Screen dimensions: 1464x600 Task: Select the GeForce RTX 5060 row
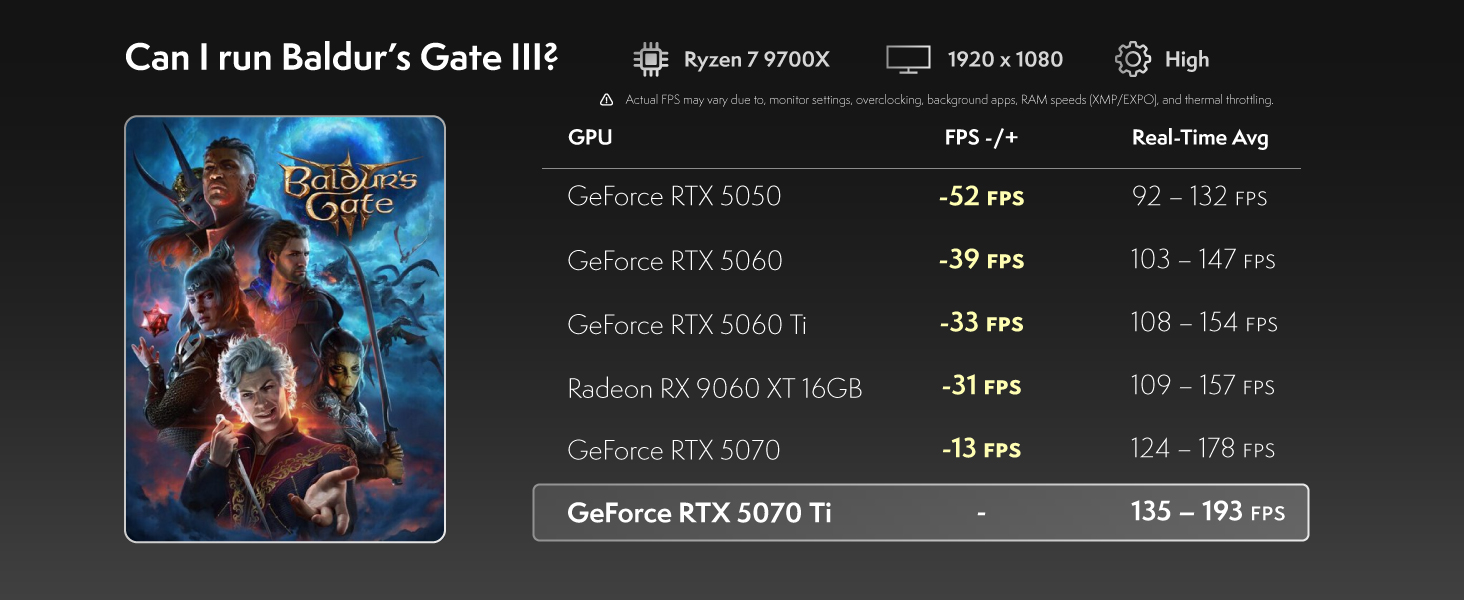(x=921, y=260)
